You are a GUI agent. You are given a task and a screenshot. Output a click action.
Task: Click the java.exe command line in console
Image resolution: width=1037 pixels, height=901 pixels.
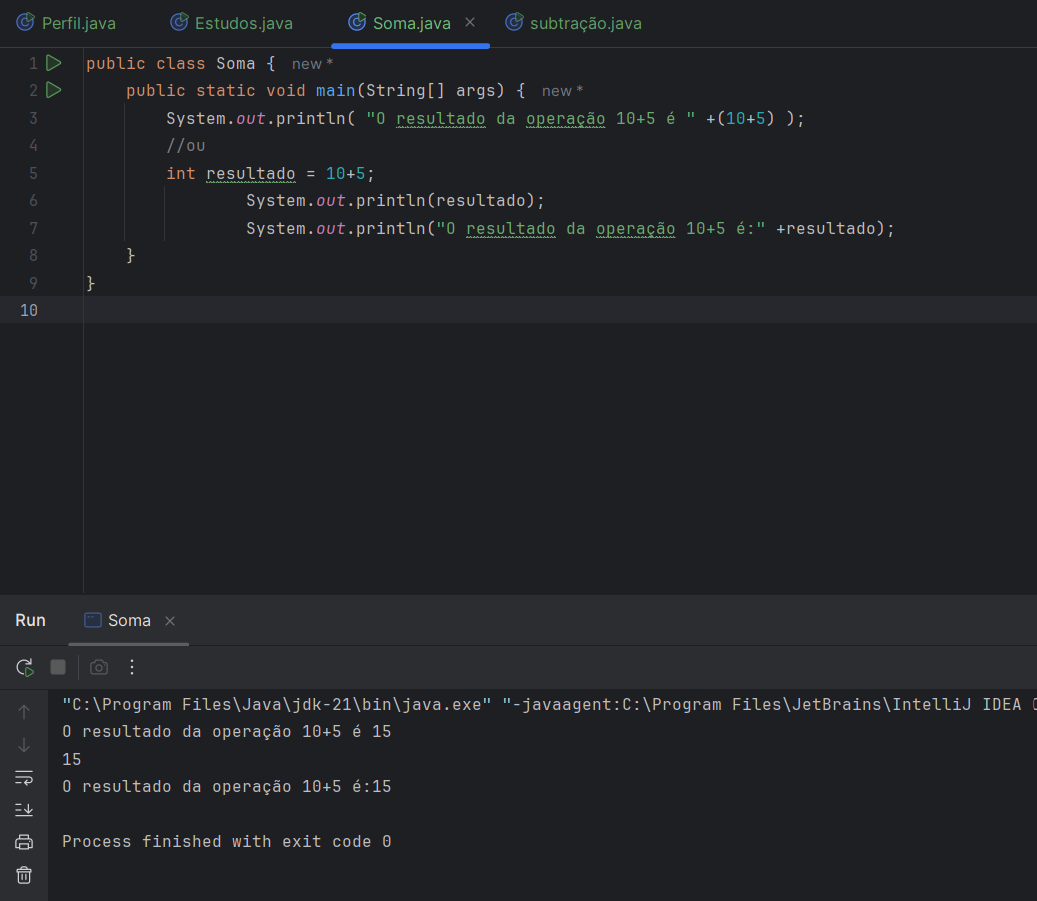549,705
